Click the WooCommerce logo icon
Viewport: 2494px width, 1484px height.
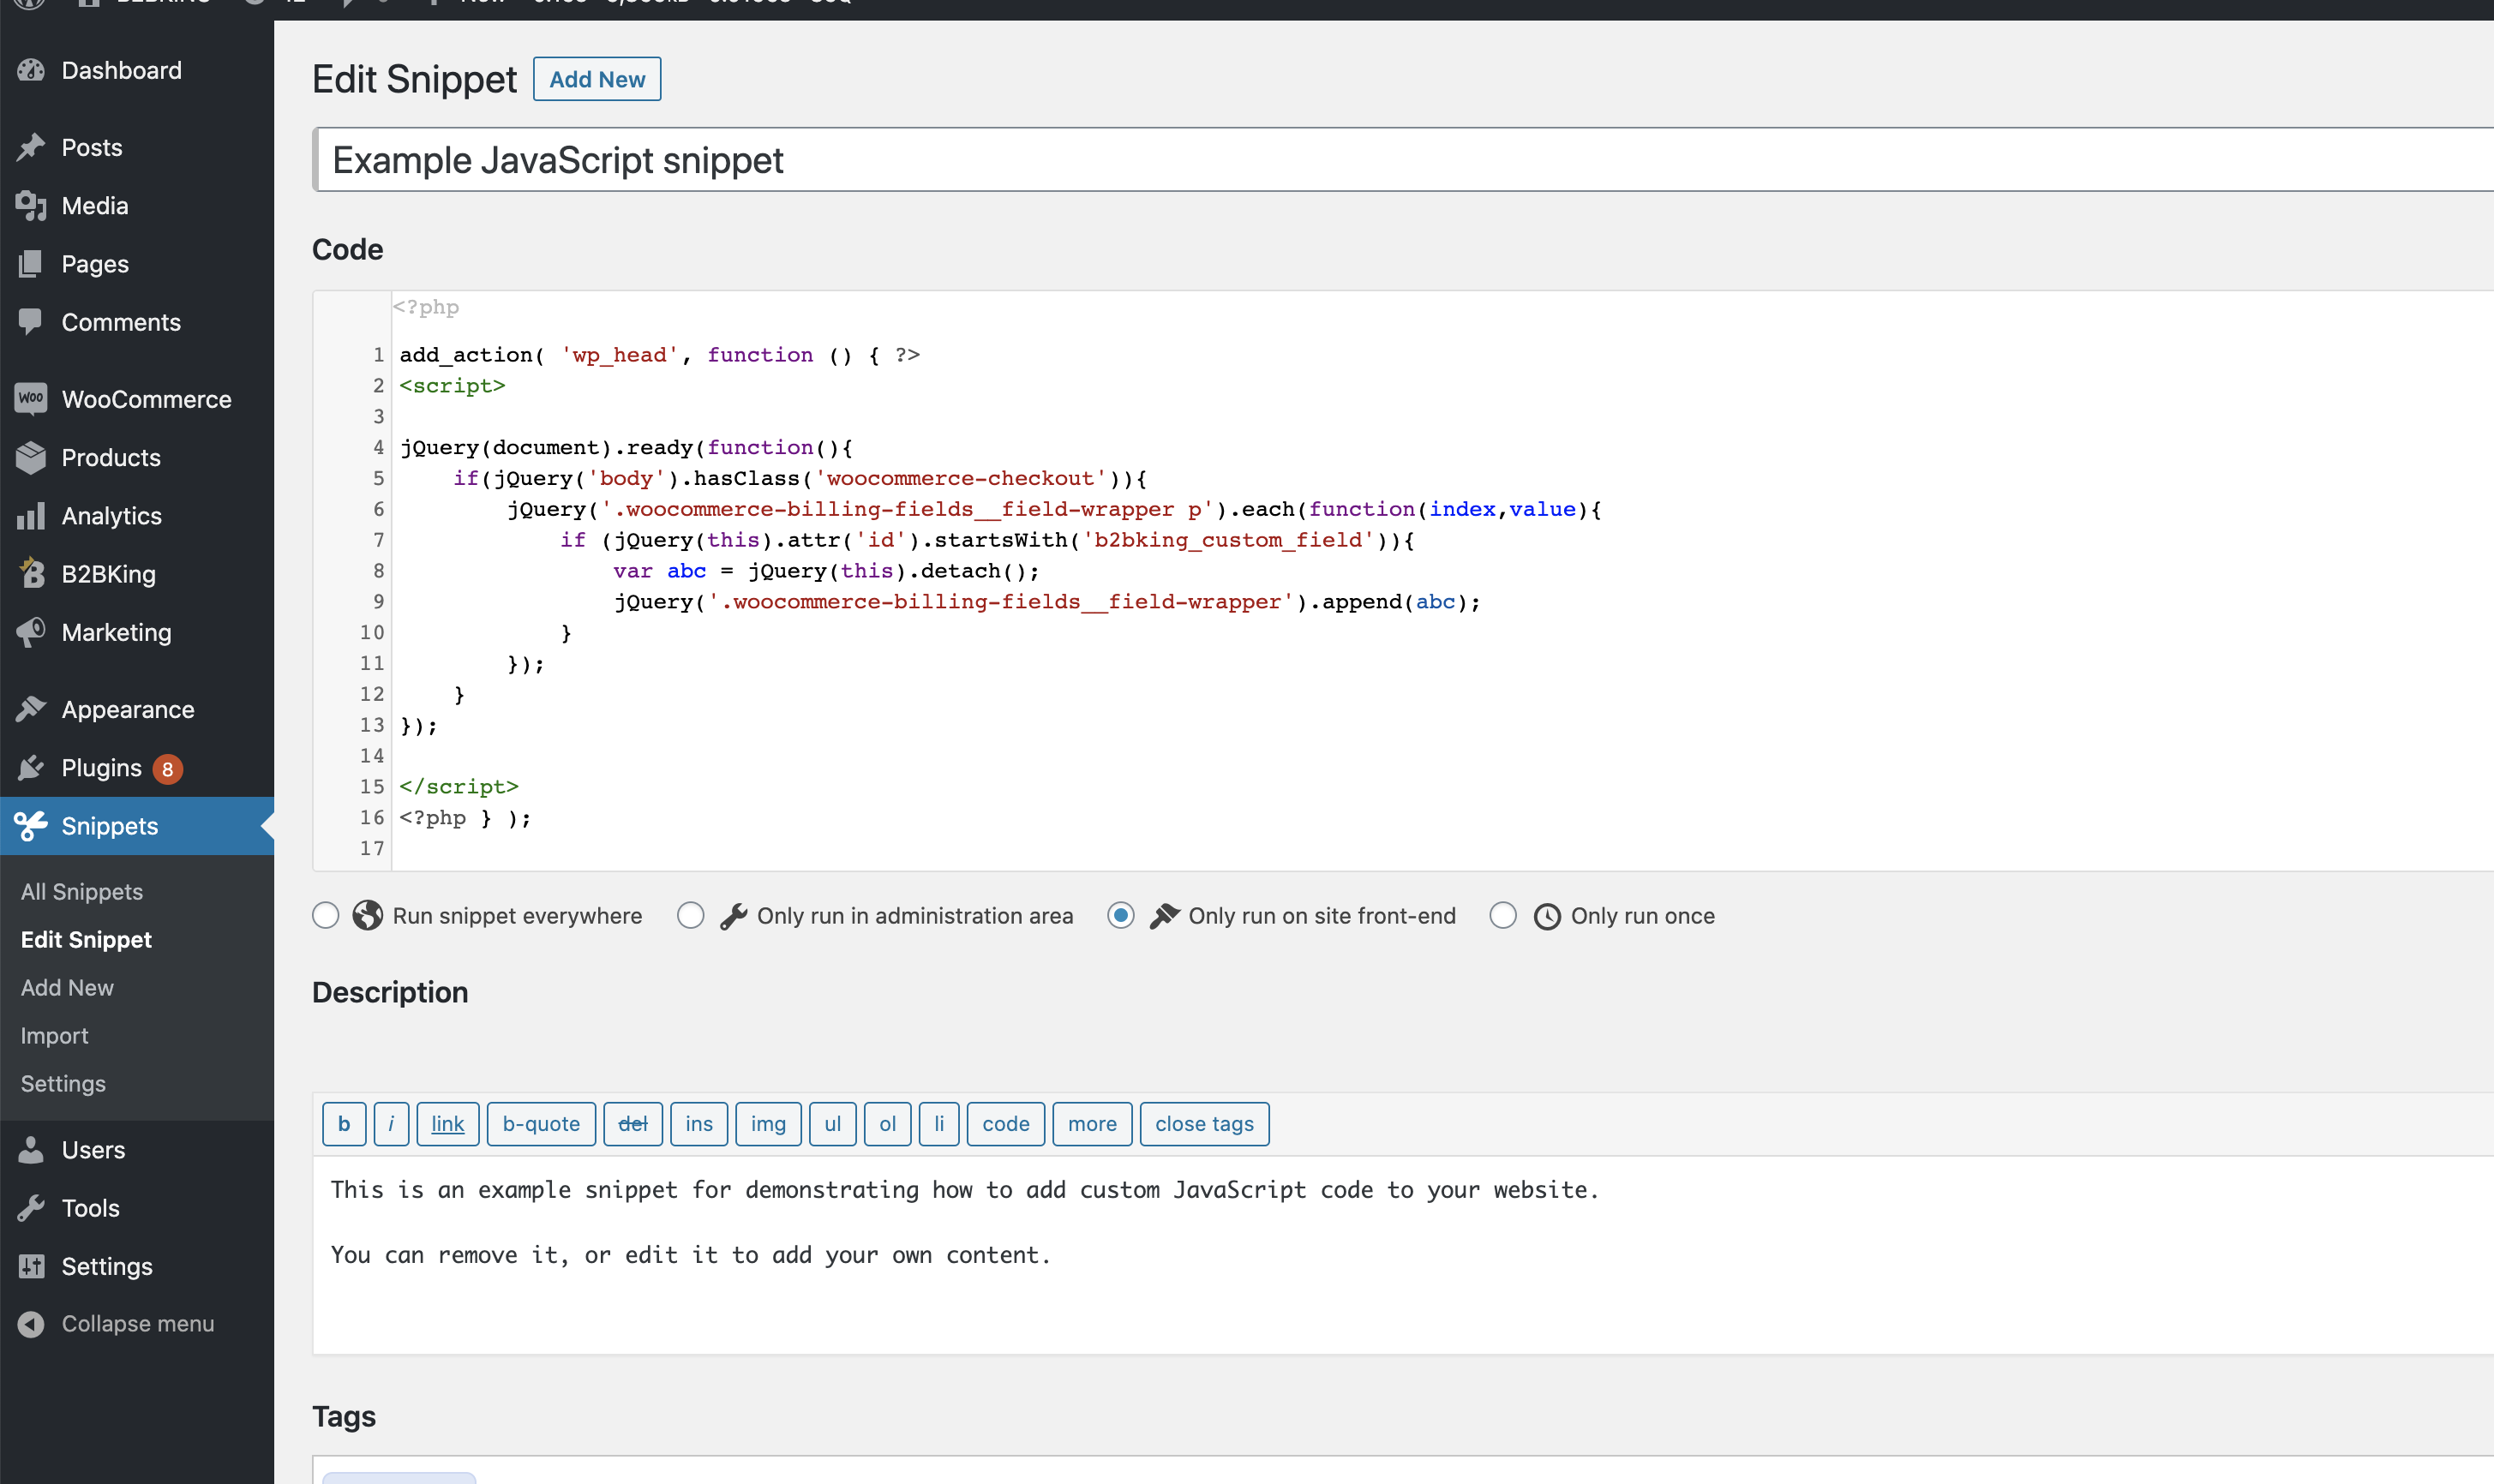31,399
